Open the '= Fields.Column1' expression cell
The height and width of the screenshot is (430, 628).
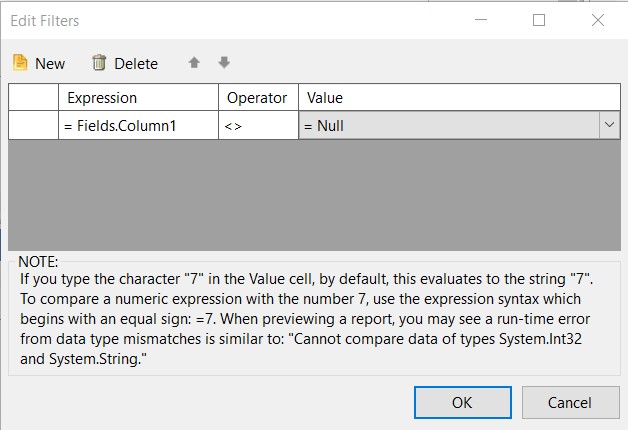138,126
